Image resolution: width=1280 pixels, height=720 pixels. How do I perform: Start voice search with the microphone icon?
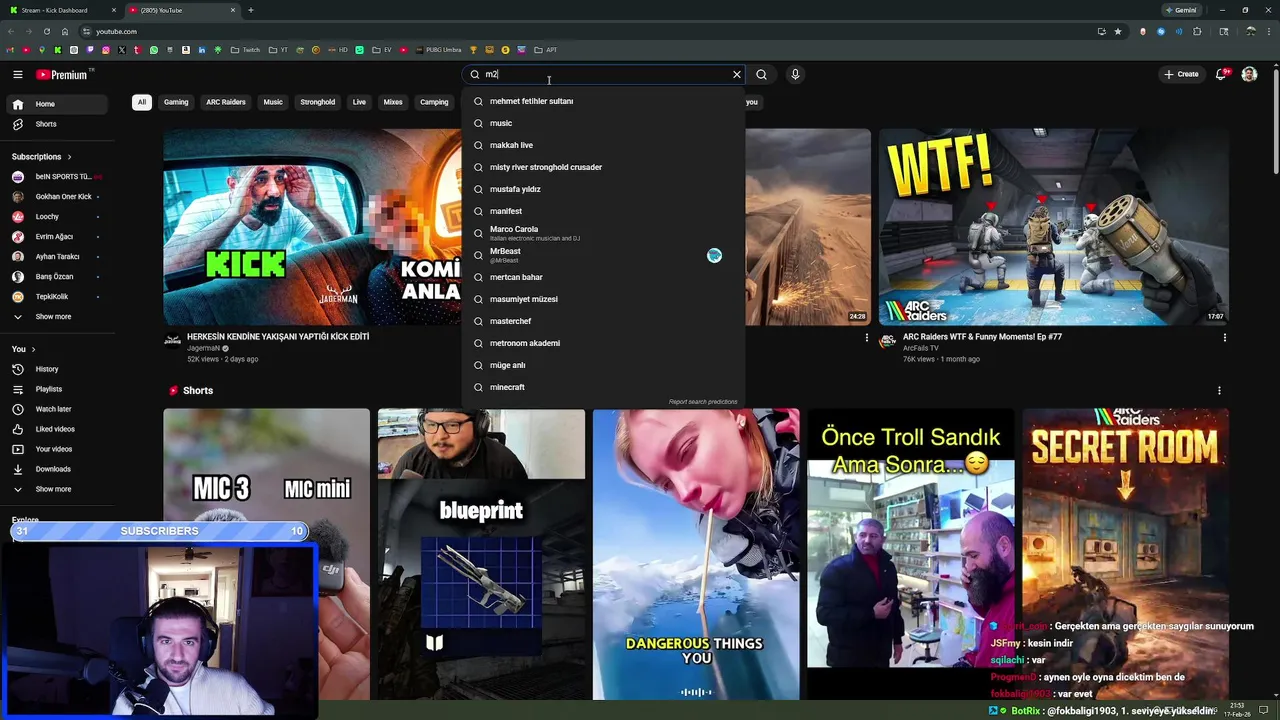[x=795, y=74]
